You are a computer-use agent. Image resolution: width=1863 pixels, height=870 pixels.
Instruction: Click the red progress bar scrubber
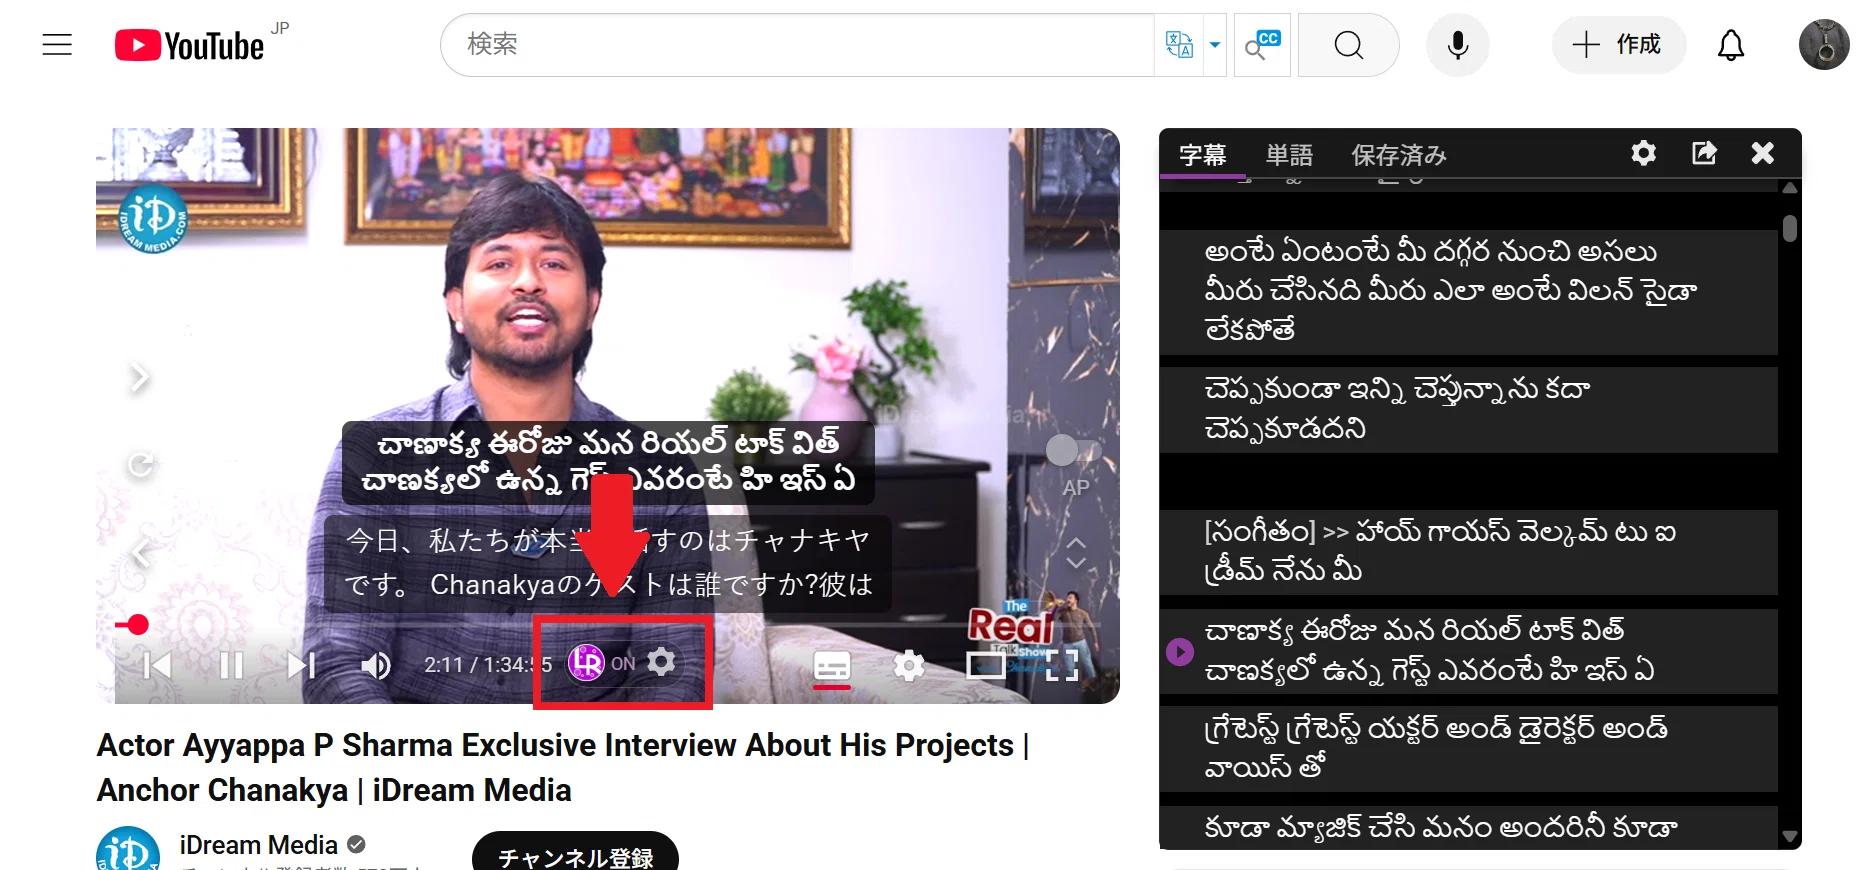[138, 625]
